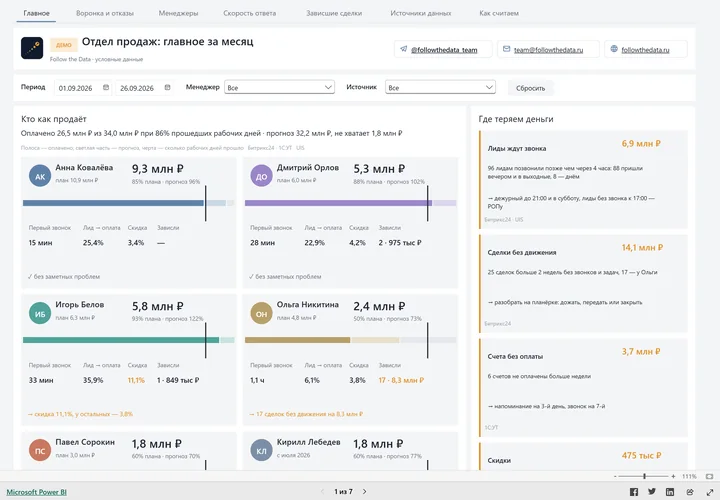The height and width of the screenshot is (500, 720).
Task: Click the 3,7 млн ₽ loss amount
Action: pyautogui.click(x=641, y=352)
